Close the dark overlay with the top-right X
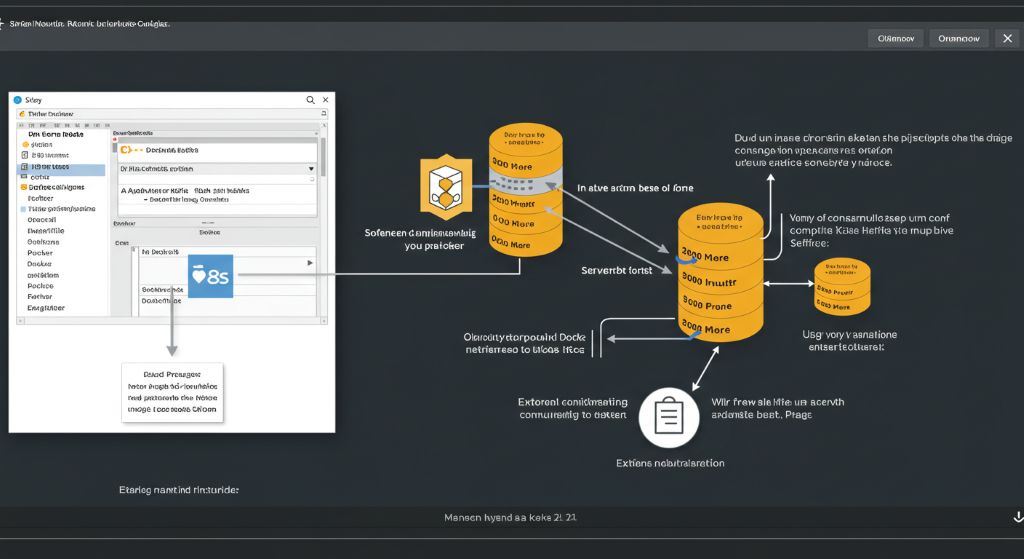Image resolution: width=1024 pixels, height=559 pixels. [1007, 38]
